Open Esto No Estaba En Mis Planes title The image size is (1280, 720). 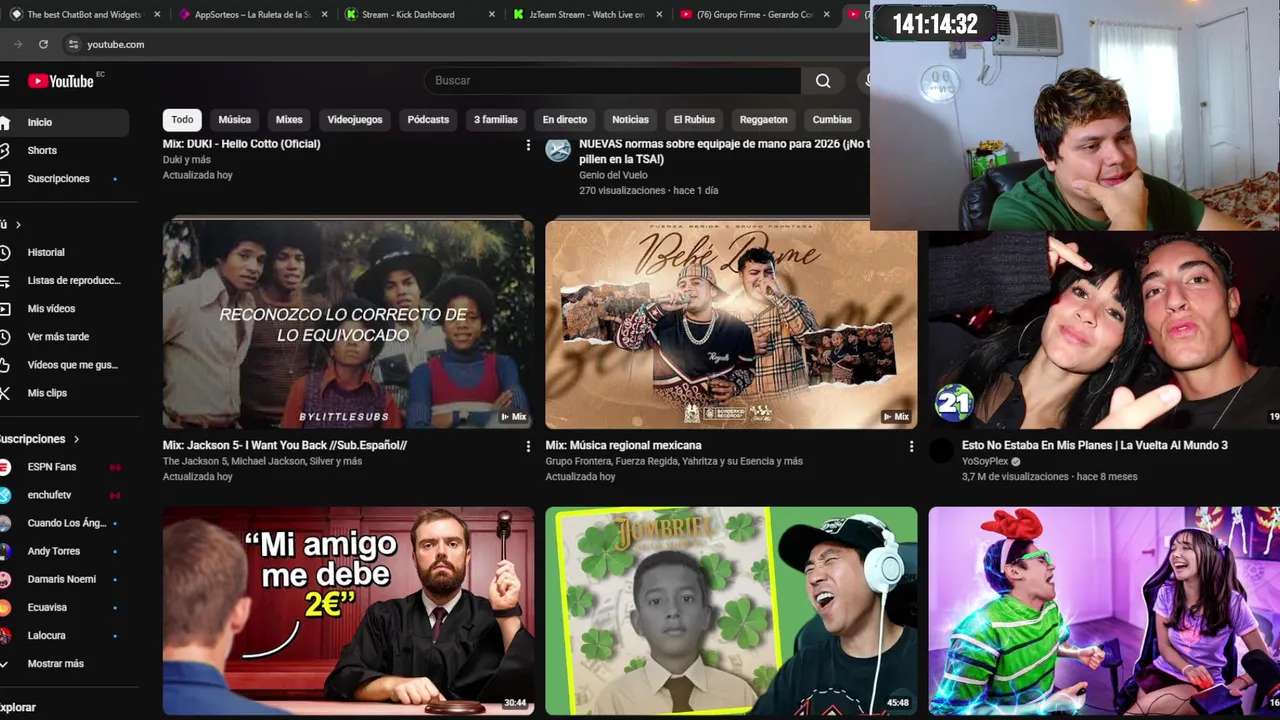click(x=1095, y=446)
